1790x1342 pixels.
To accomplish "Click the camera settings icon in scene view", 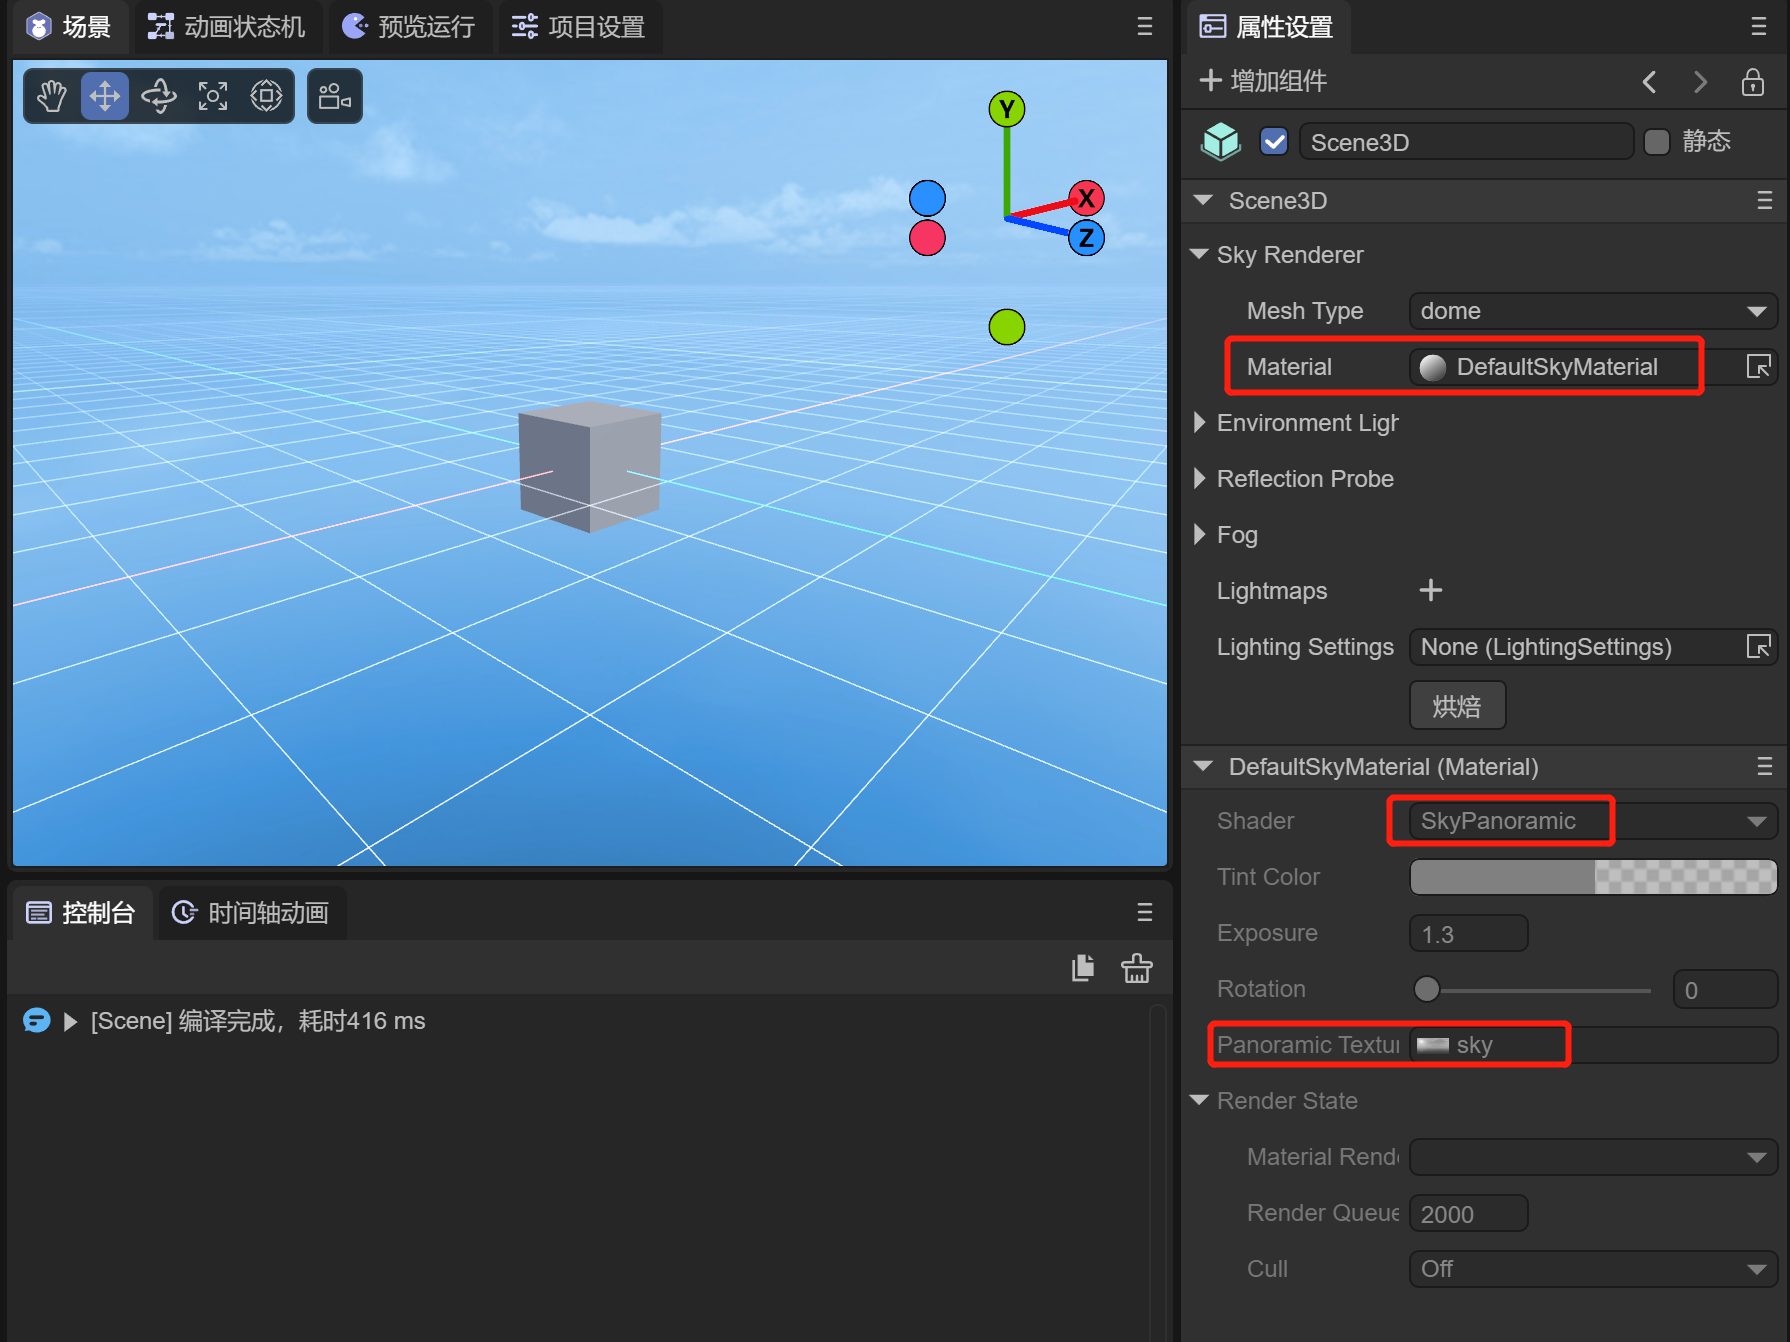I will 334,96.
